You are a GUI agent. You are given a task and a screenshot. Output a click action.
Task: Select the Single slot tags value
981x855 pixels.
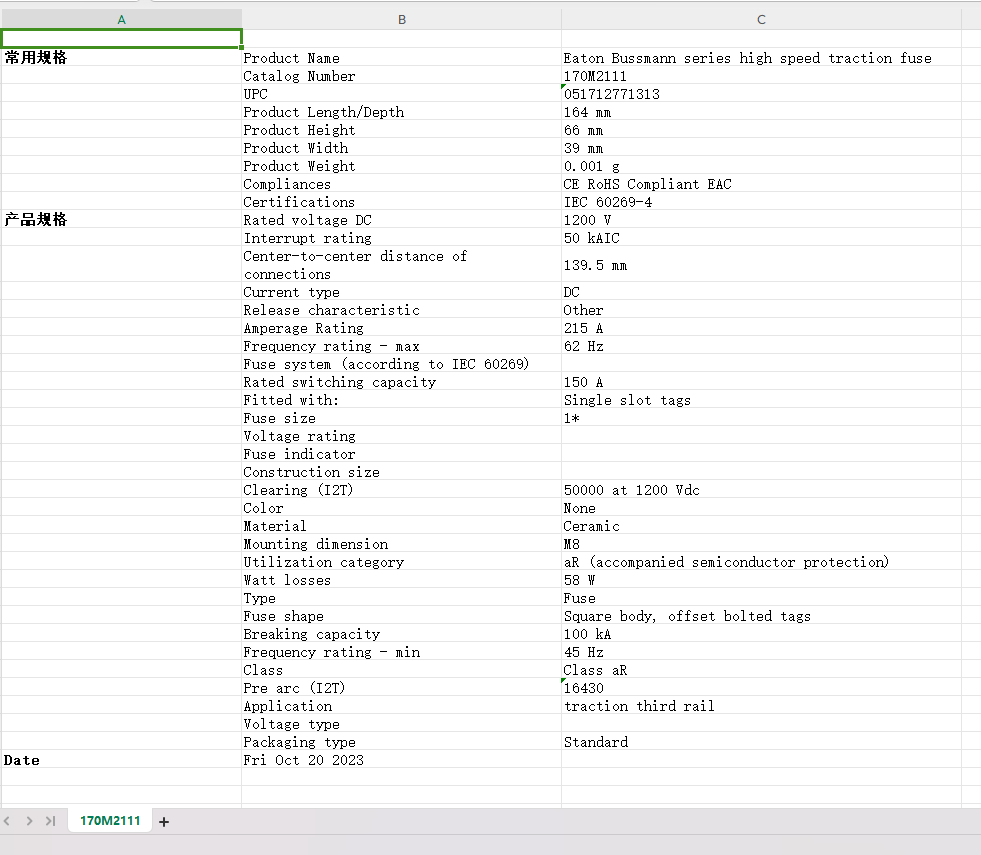click(x=761, y=400)
